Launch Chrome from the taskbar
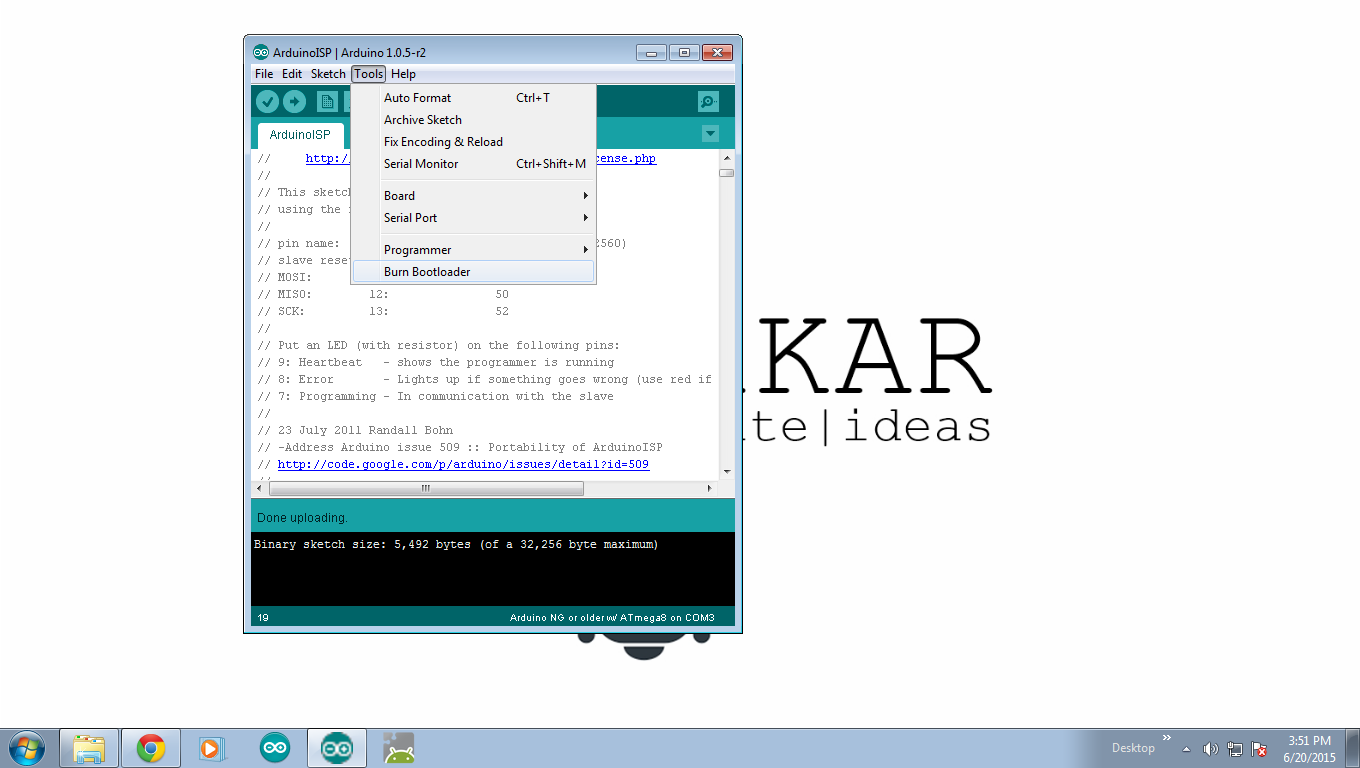The image size is (1360, 768). [x=150, y=747]
